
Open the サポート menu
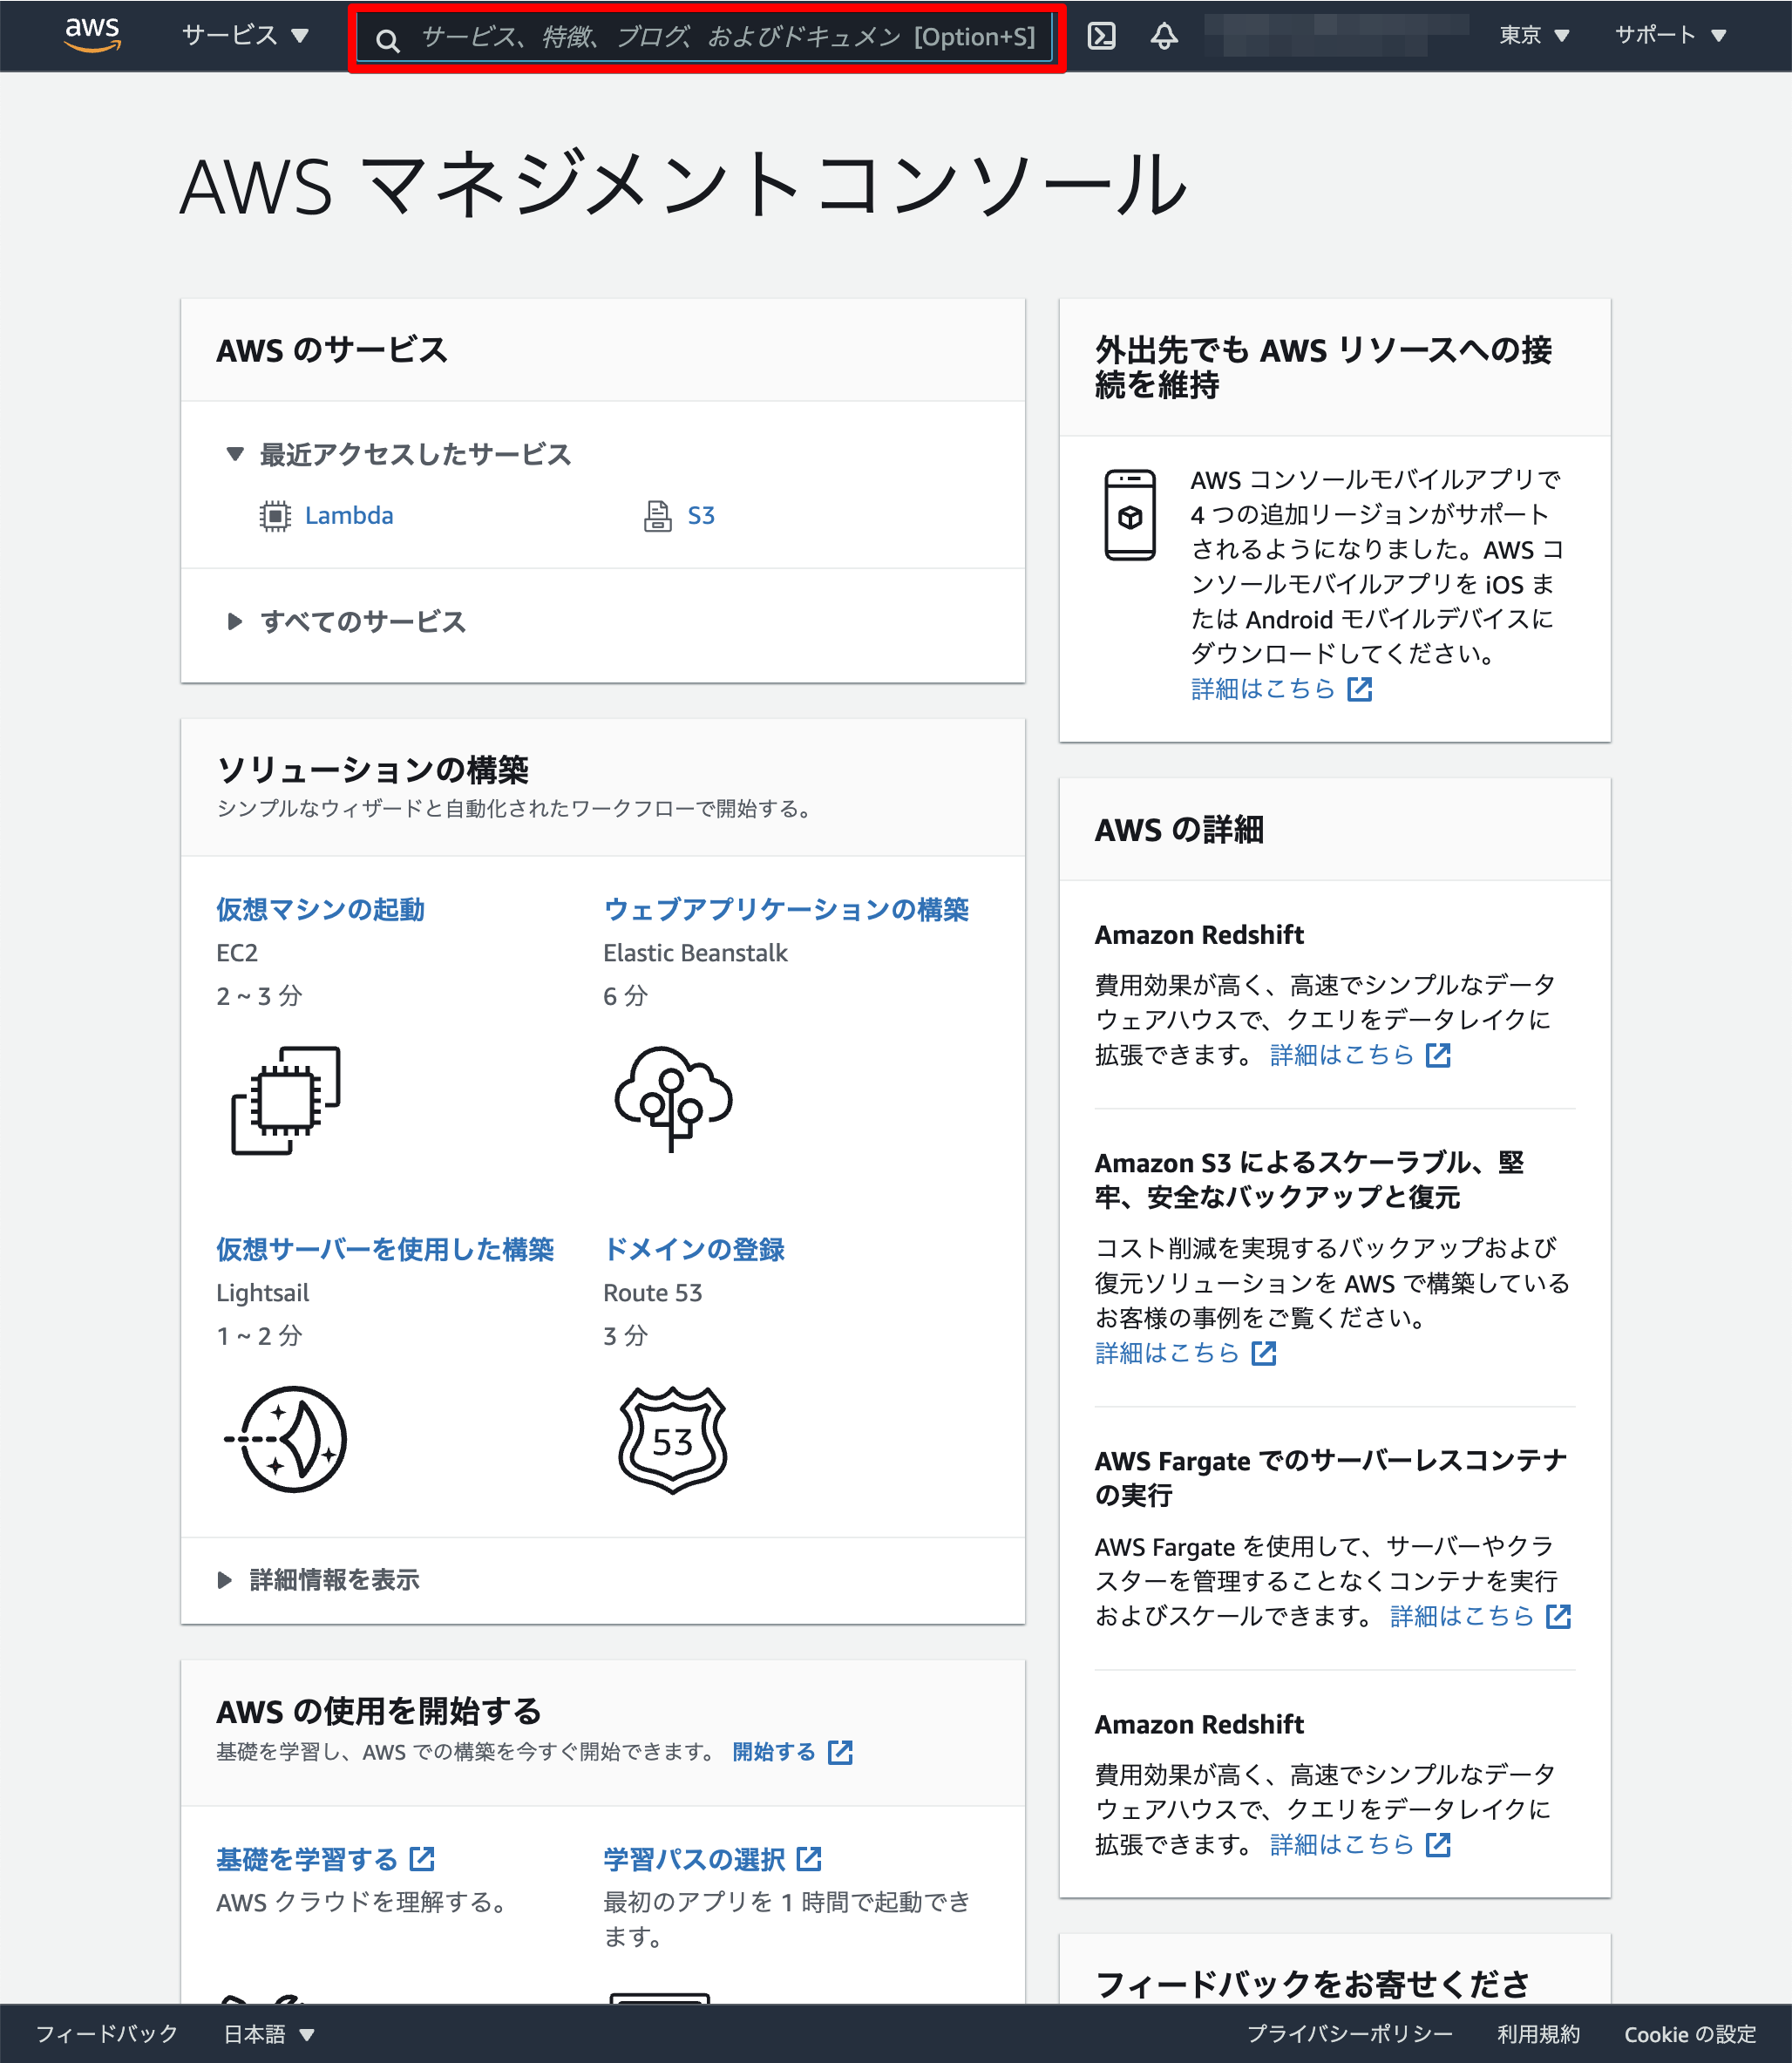click(1669, 35)
